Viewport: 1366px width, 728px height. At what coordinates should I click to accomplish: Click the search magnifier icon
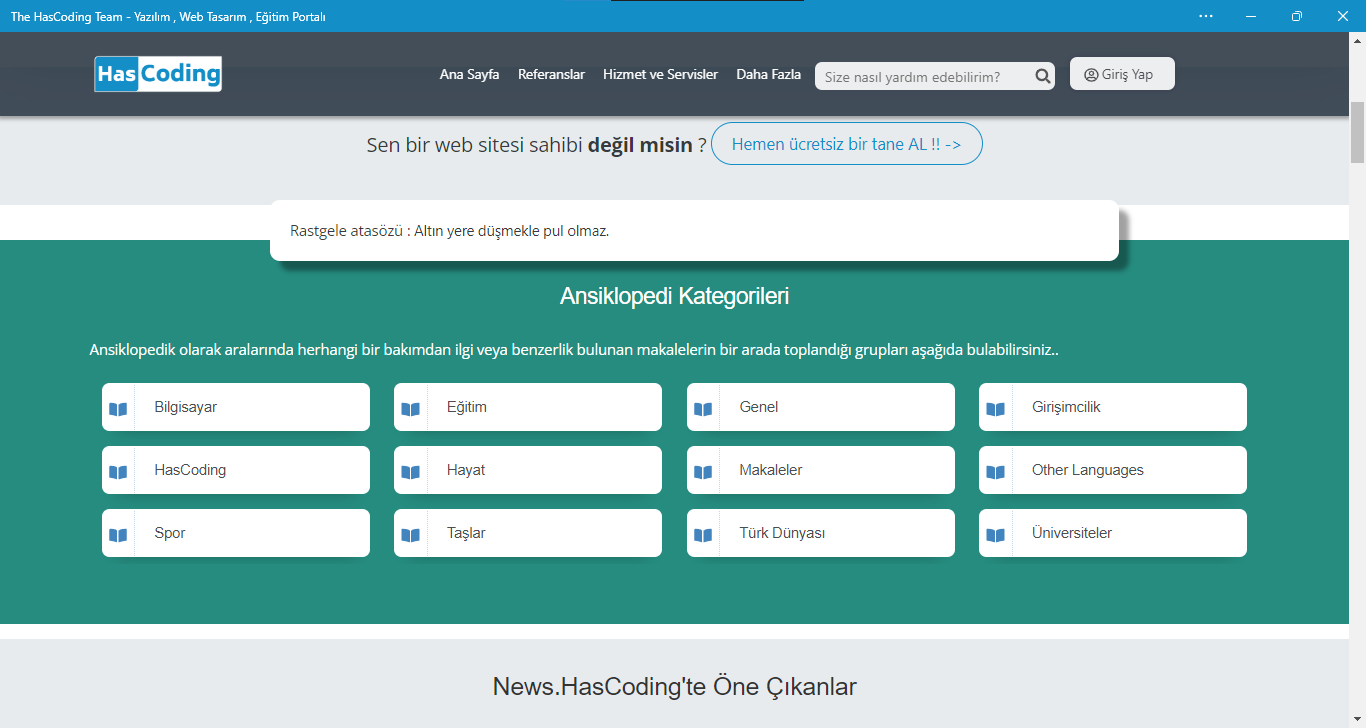pos(1042,76)
